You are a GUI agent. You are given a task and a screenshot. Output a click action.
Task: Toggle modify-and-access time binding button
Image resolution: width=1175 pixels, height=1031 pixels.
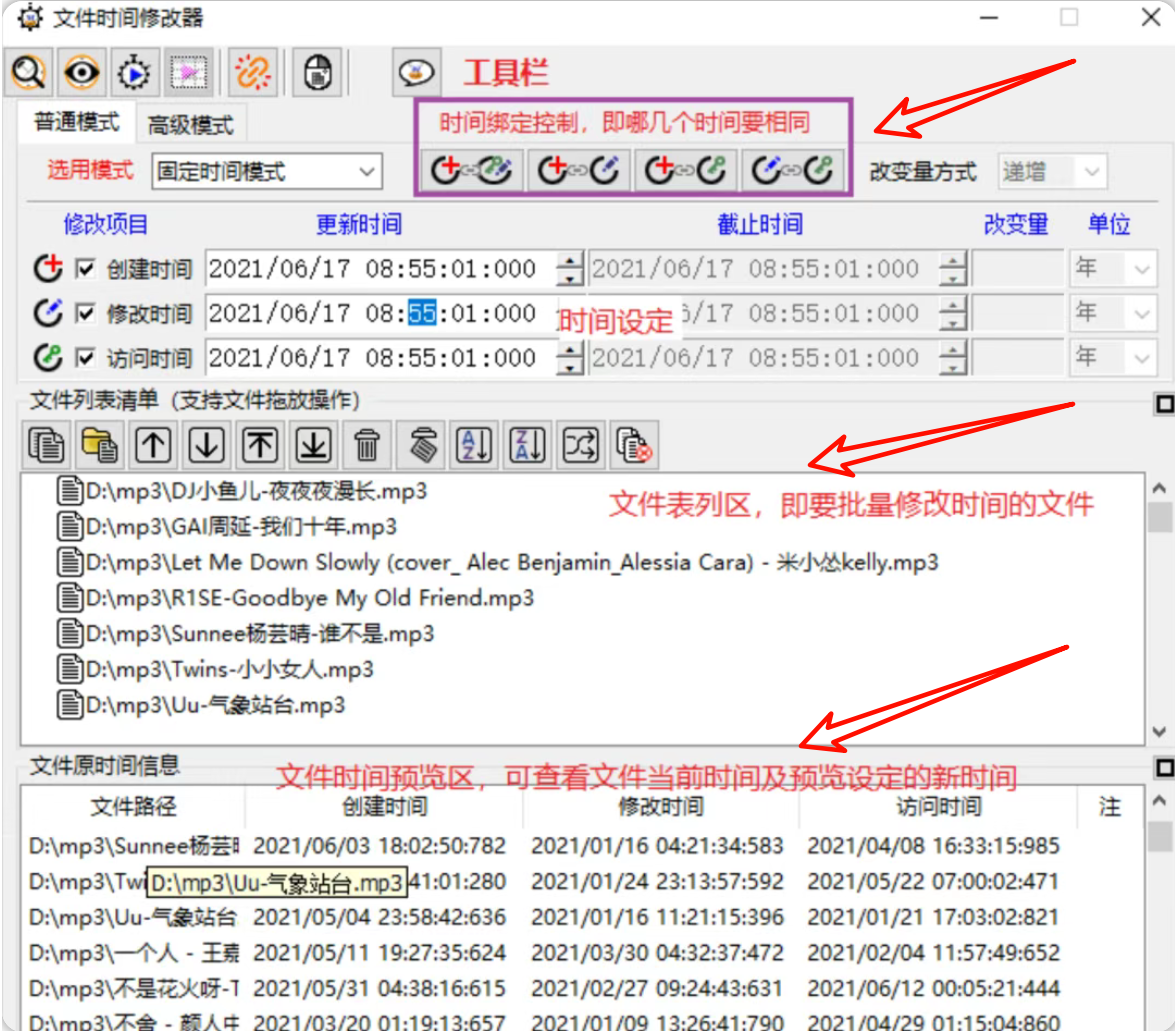click(792, 171)
